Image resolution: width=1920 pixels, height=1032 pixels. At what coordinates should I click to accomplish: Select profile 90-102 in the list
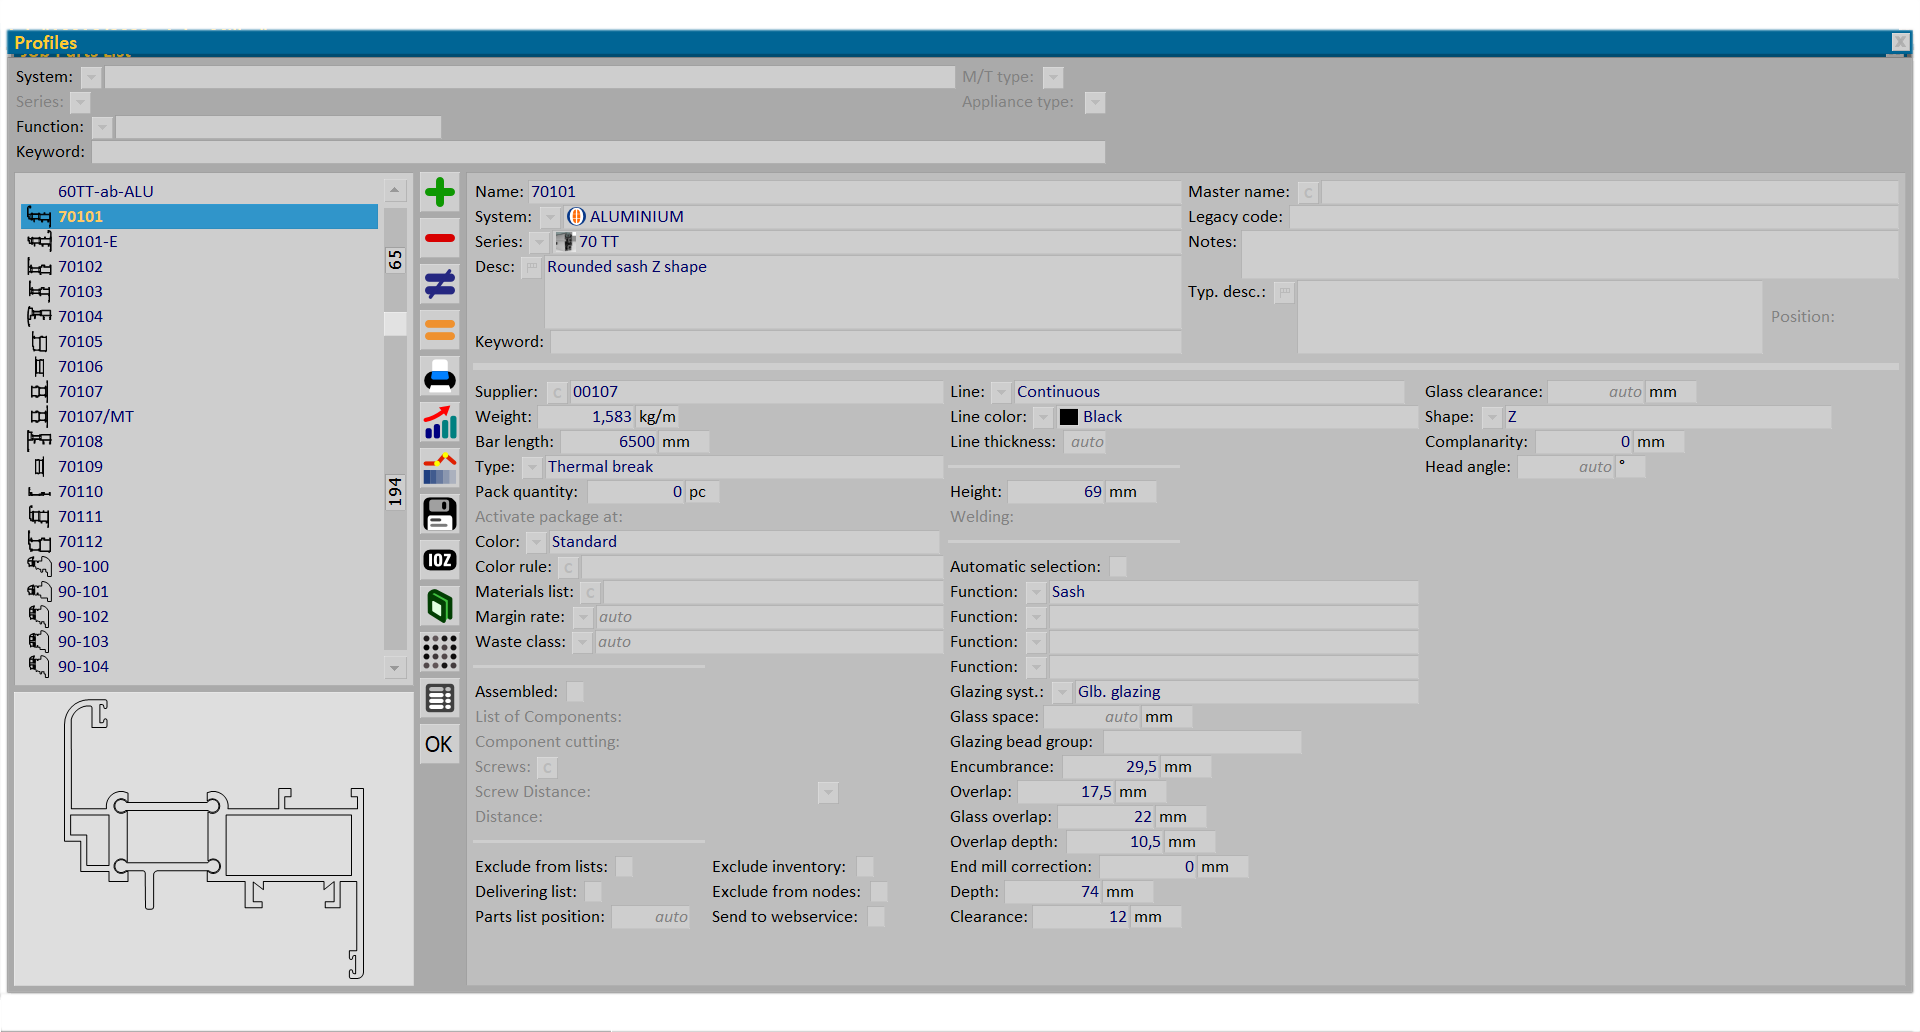point(83,617)
